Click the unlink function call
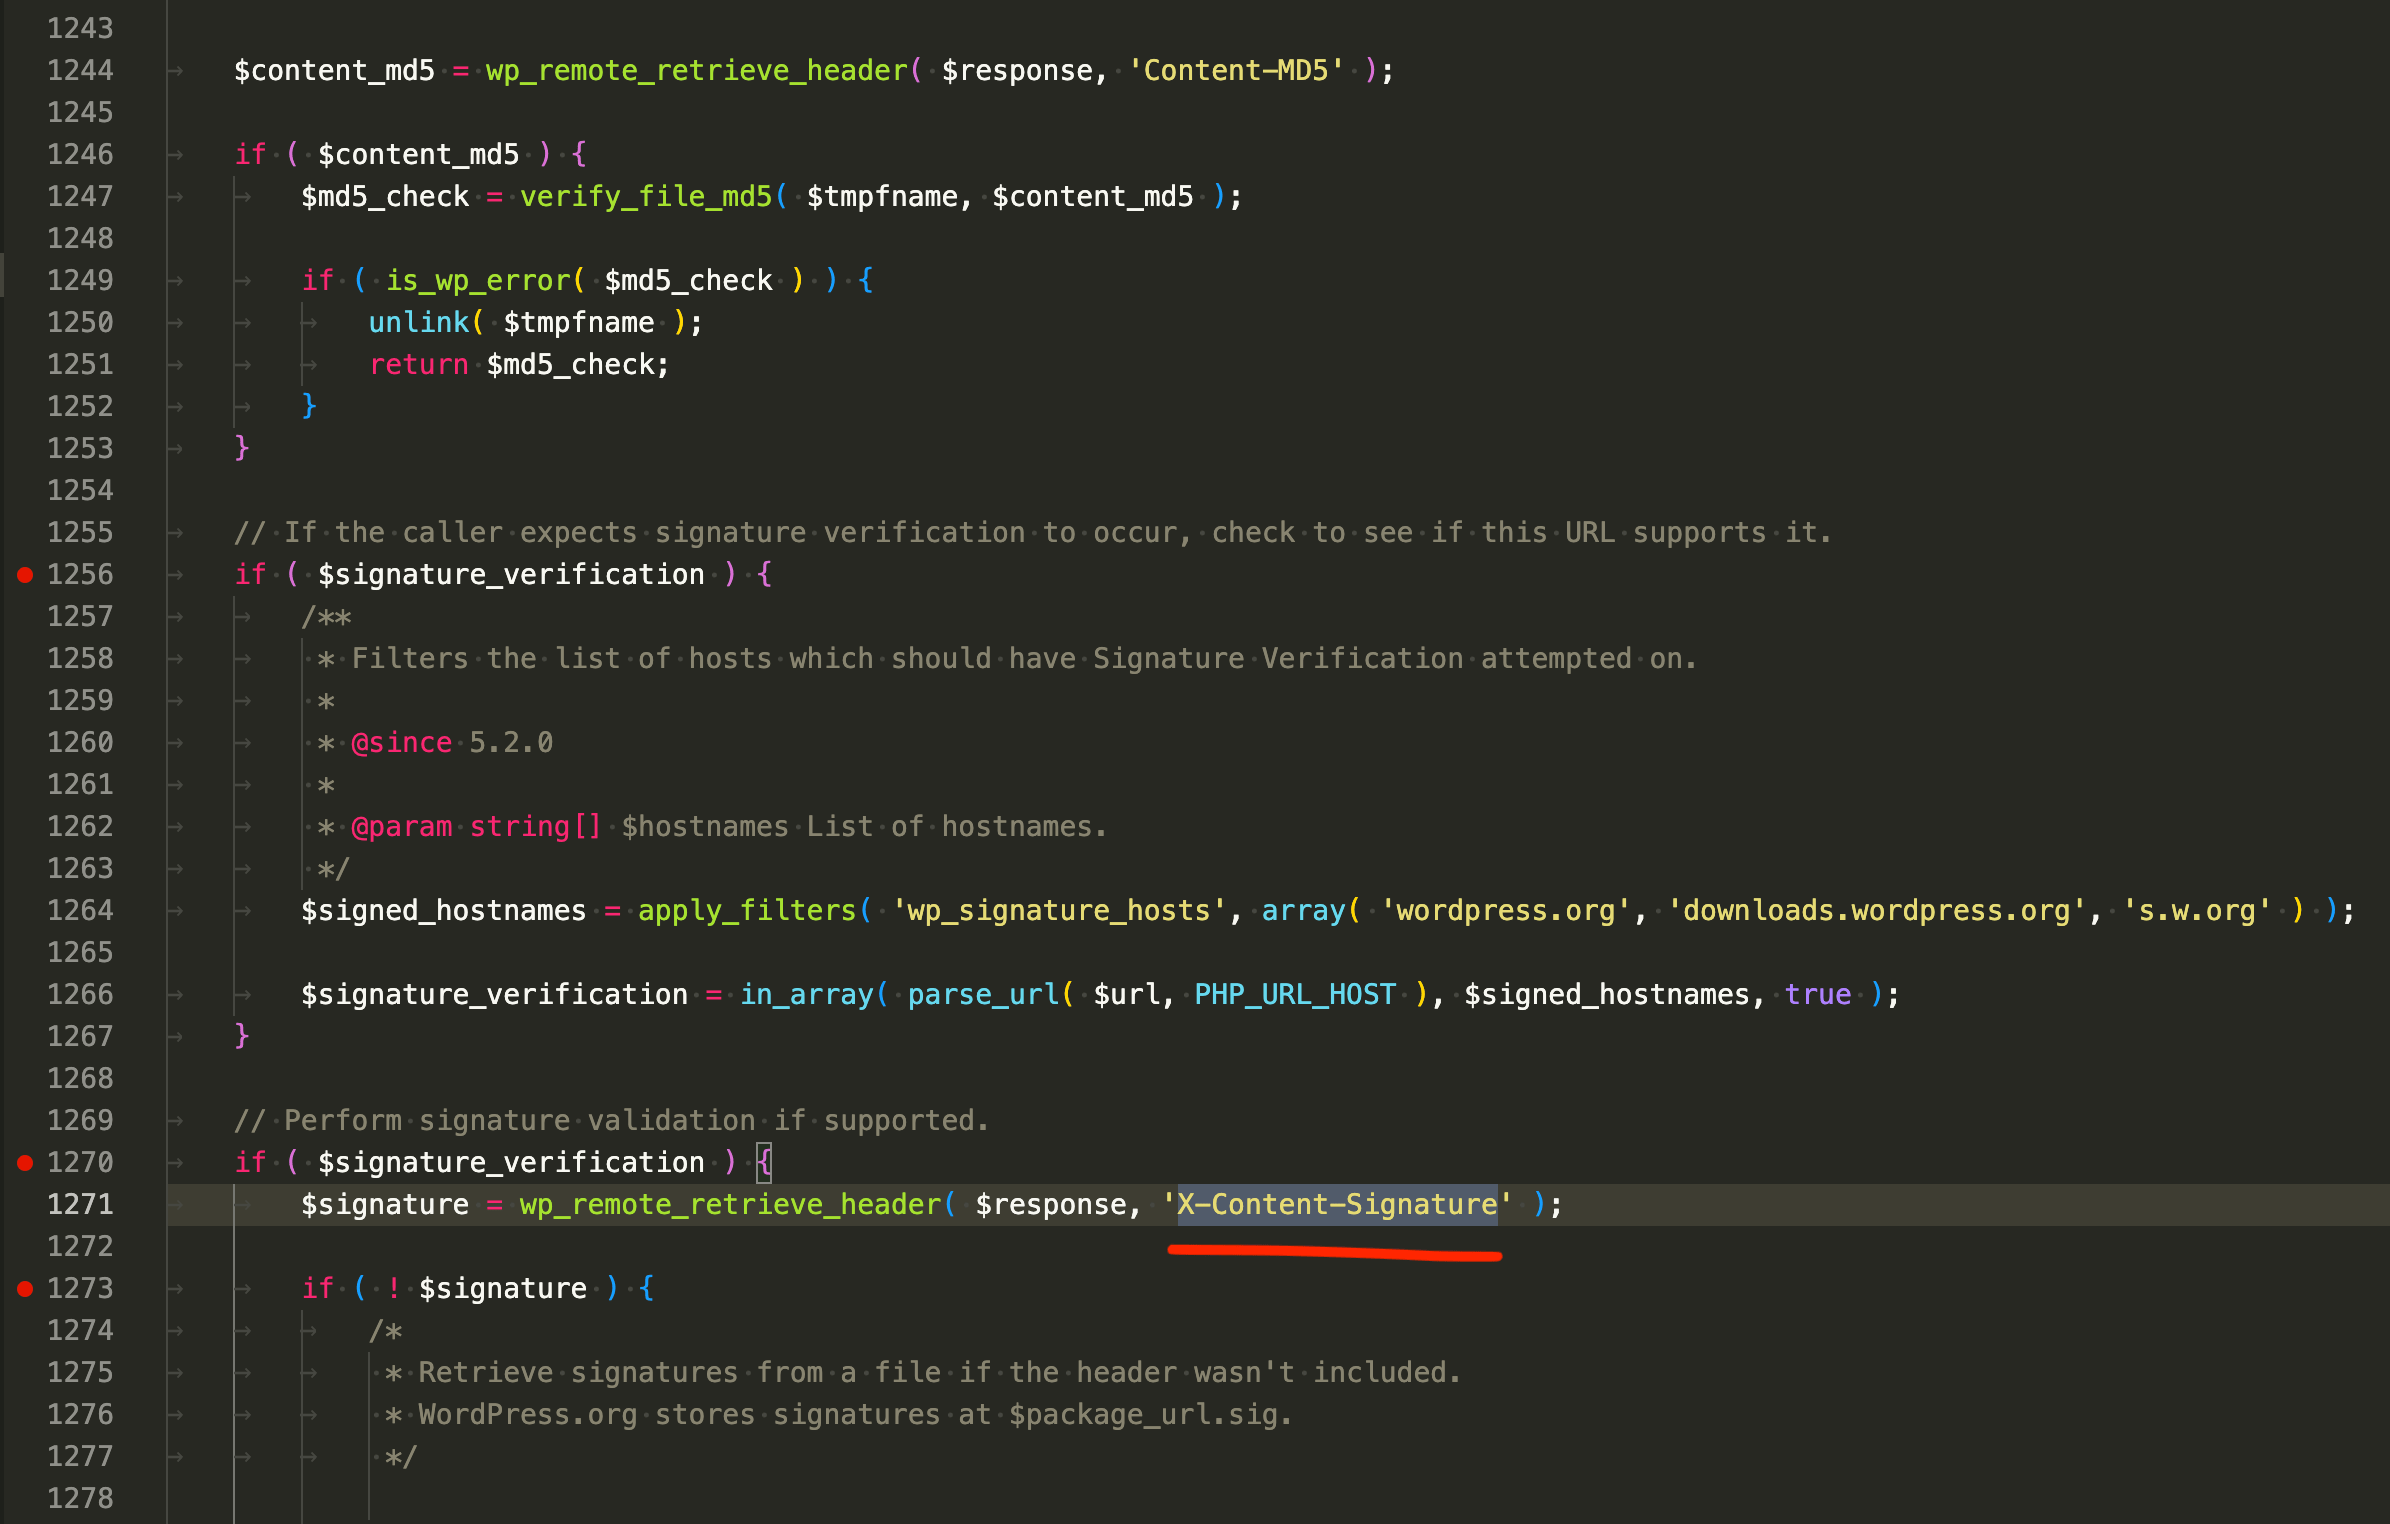The image size is (2390, 1524). [x=418, y=322]
